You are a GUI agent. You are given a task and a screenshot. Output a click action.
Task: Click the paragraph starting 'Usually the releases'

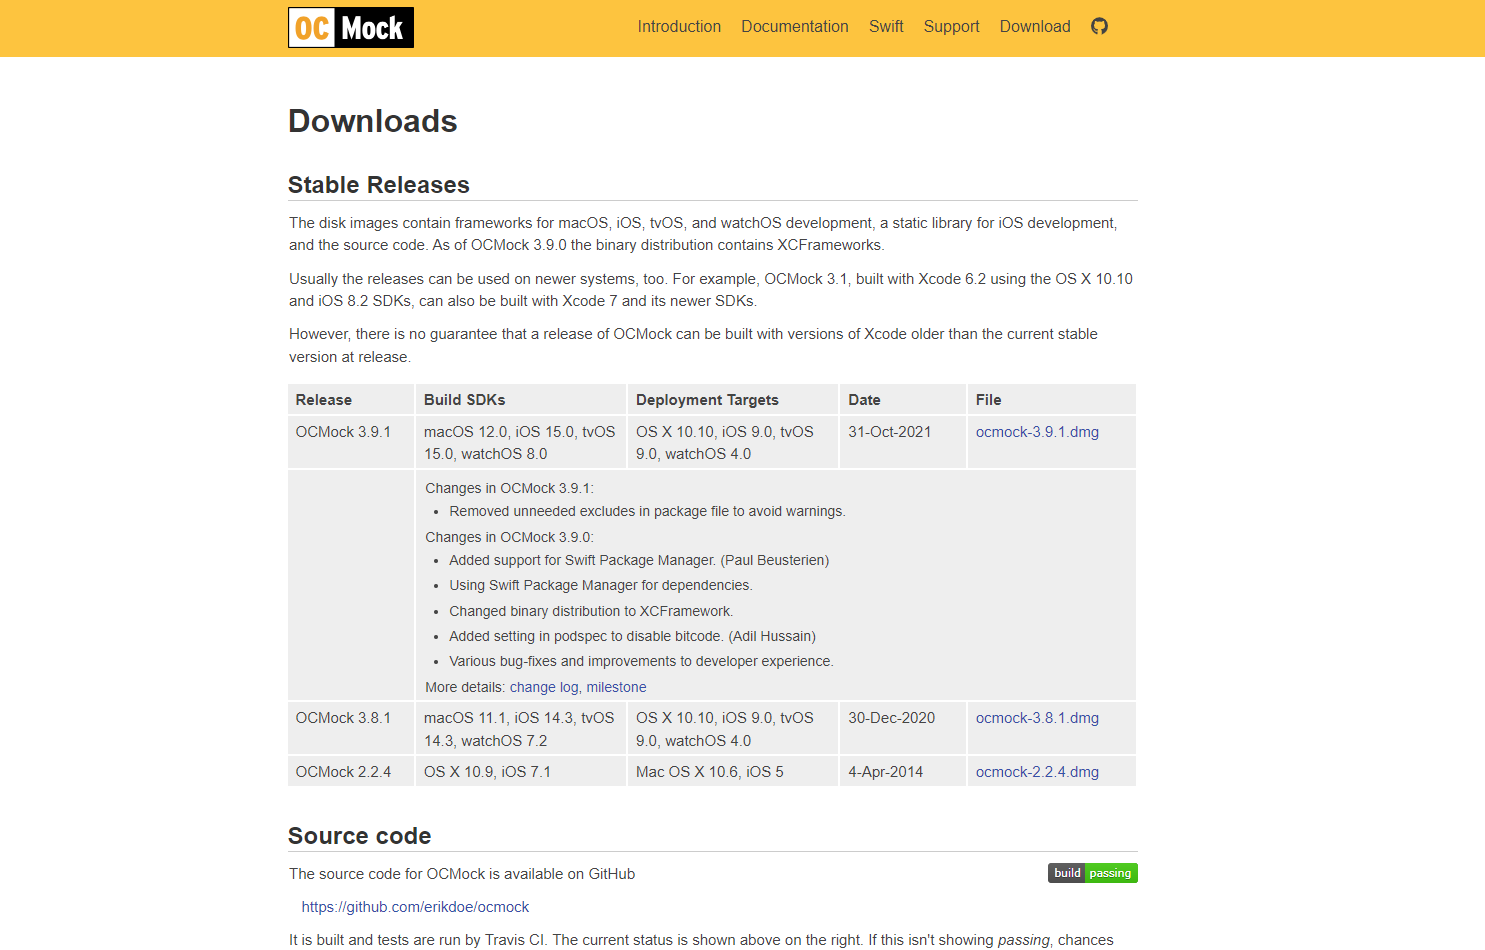coord(711,290)
